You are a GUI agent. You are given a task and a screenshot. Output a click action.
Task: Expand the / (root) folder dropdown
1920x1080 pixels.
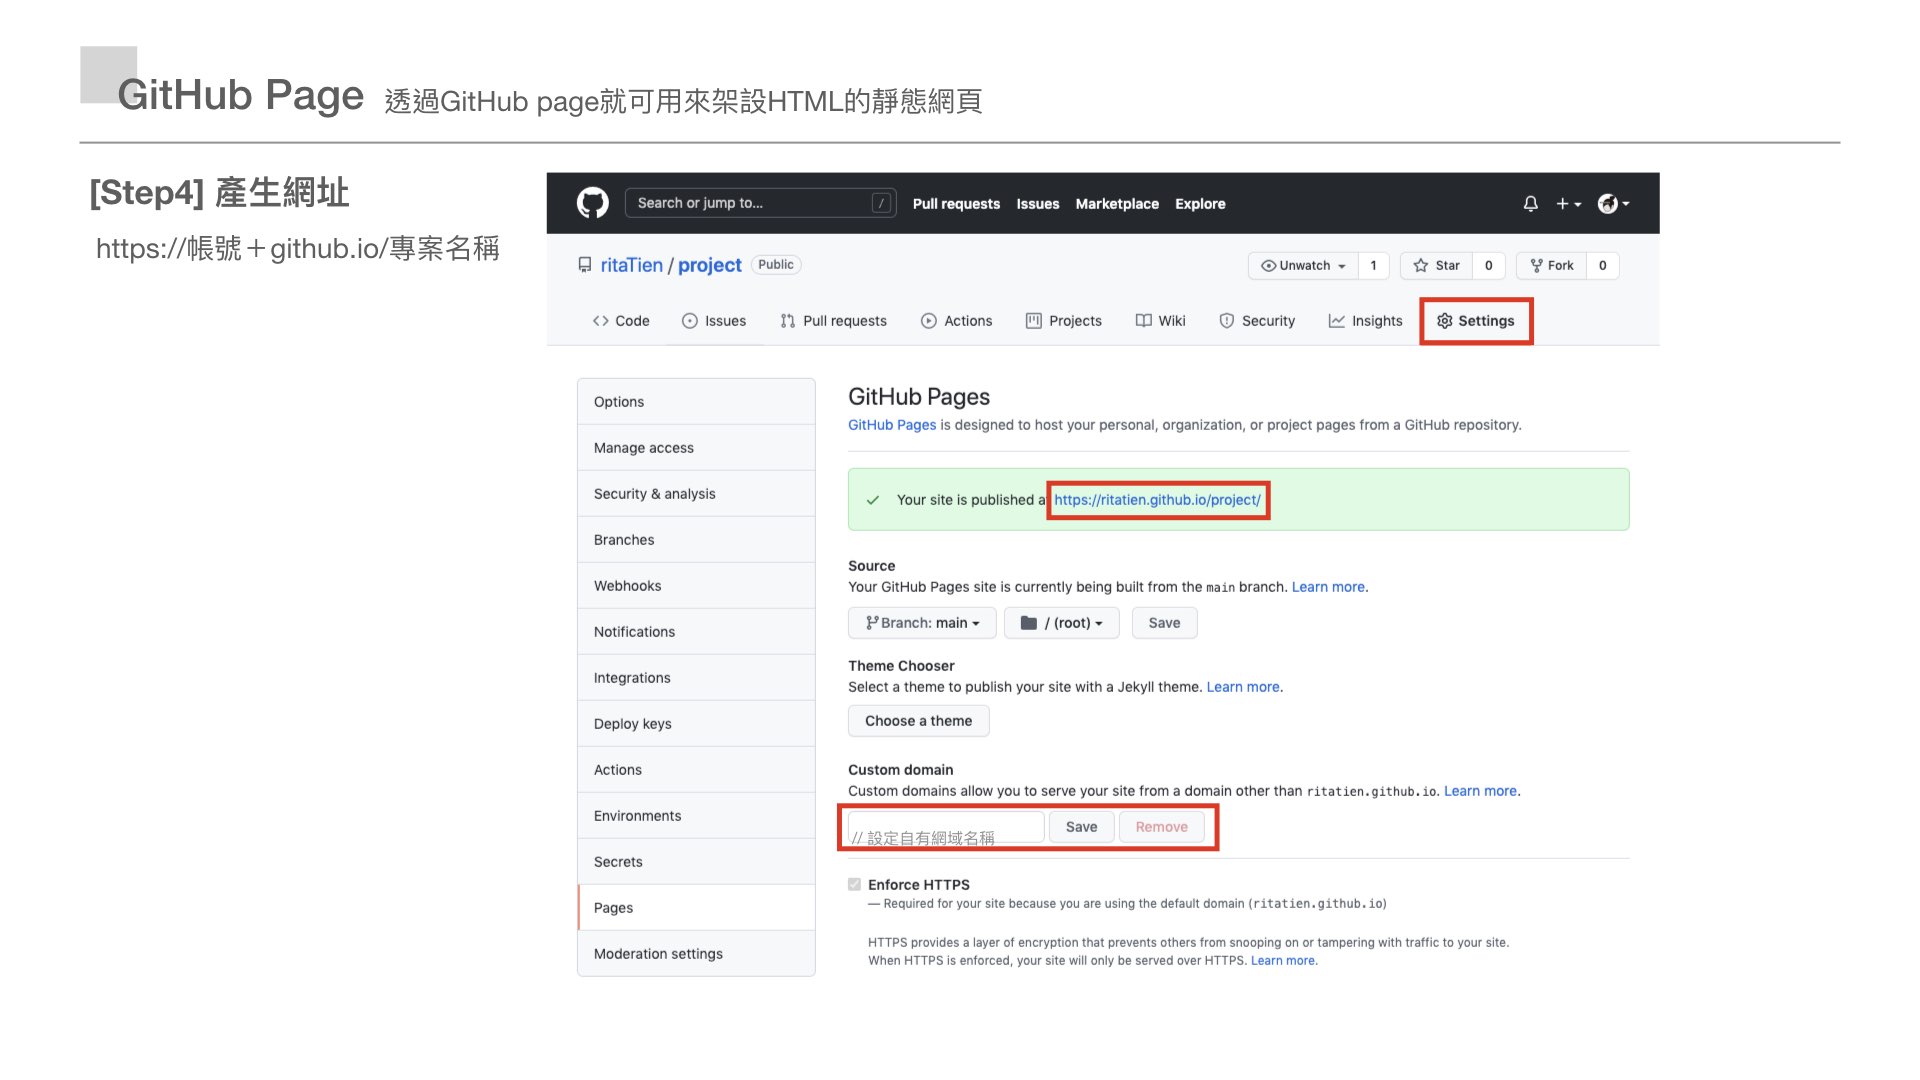[1061, 623]
